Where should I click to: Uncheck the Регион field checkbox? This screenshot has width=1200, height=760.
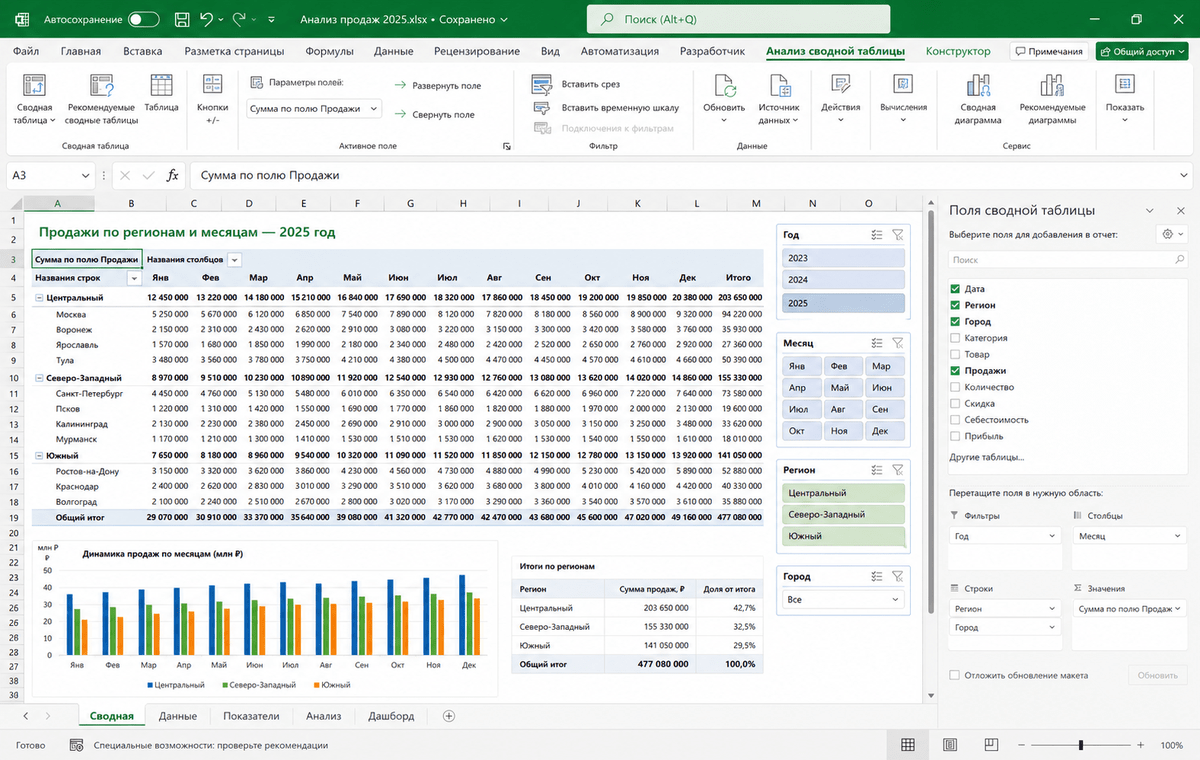coord(955,305)
